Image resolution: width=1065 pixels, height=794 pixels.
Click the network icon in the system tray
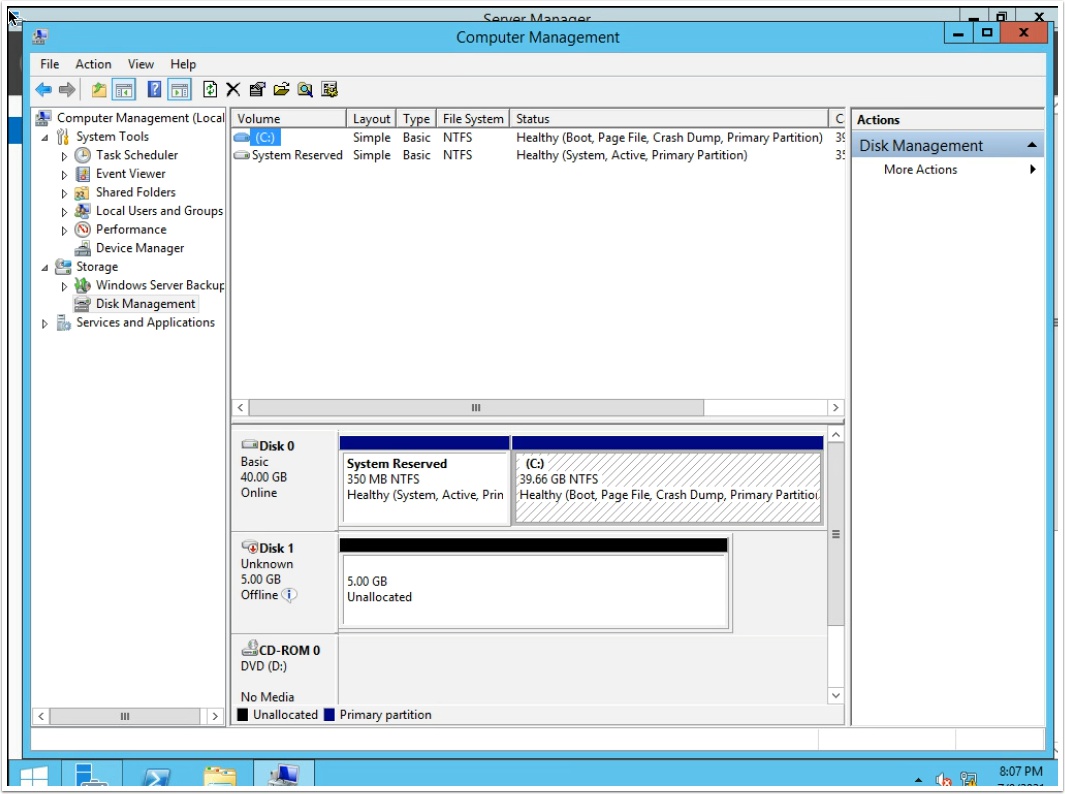coord(969,779)
